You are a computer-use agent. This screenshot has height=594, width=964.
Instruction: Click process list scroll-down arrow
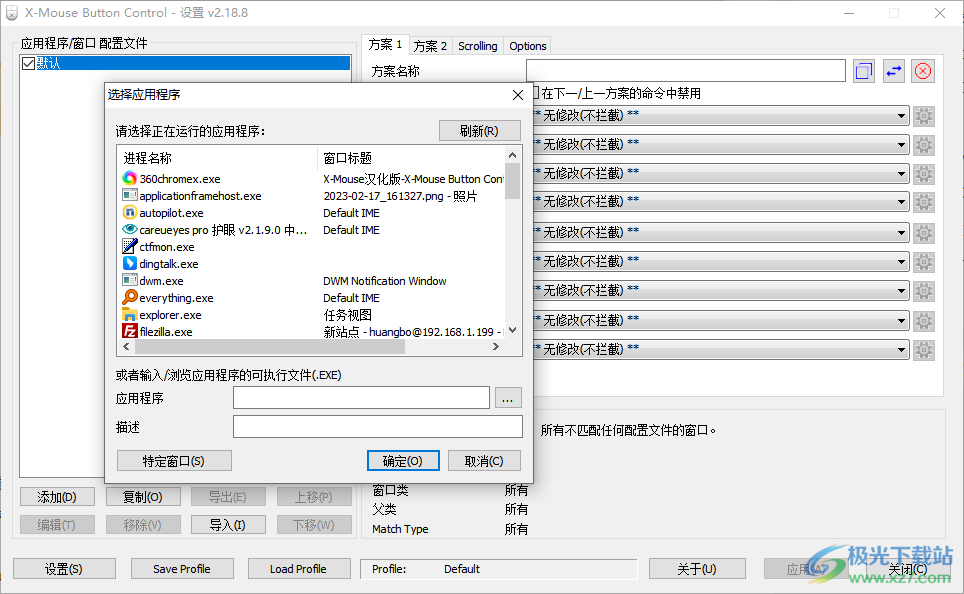(x=512, y=330)
